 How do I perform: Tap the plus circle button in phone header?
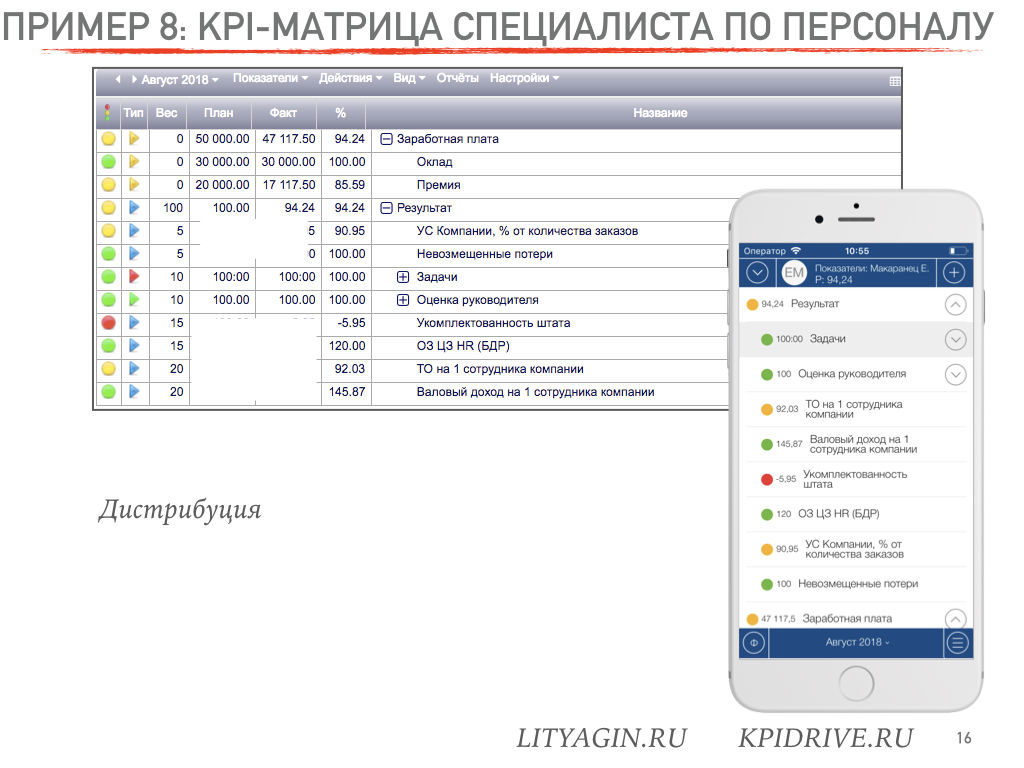[x=953, y=272]
